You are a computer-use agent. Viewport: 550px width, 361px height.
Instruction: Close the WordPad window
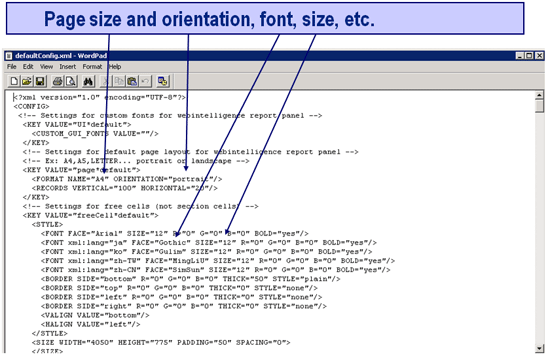tap(539, 55)
